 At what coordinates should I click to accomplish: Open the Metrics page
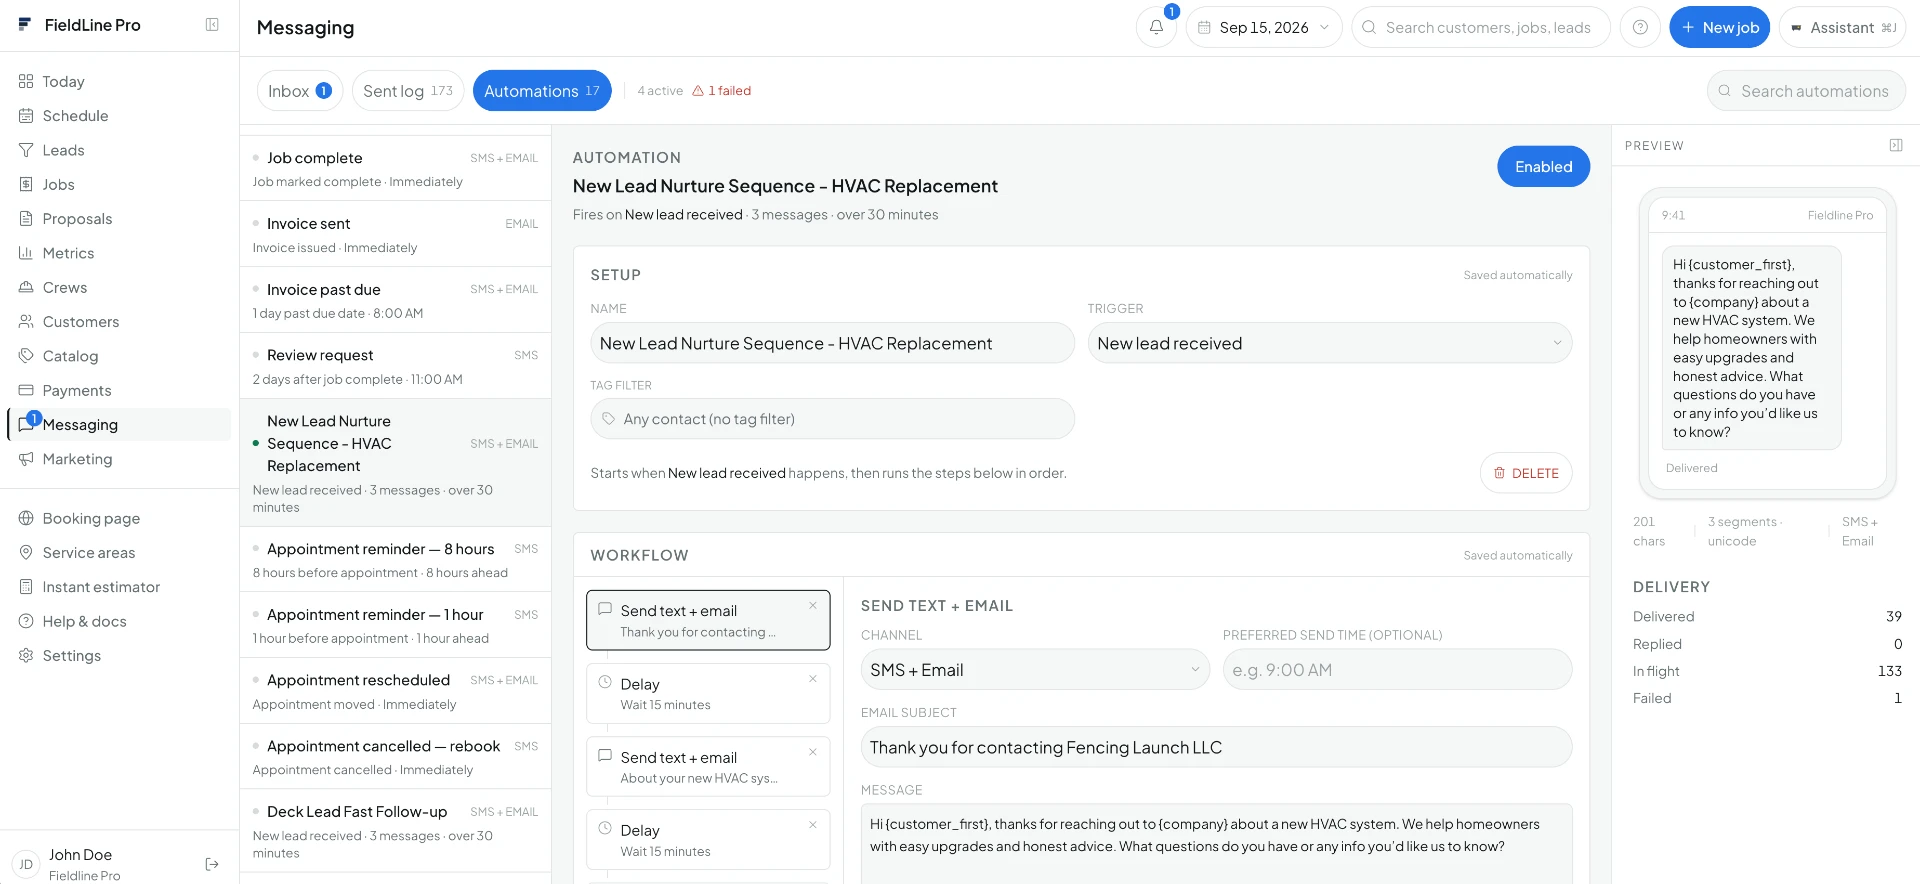pos(119,253)
